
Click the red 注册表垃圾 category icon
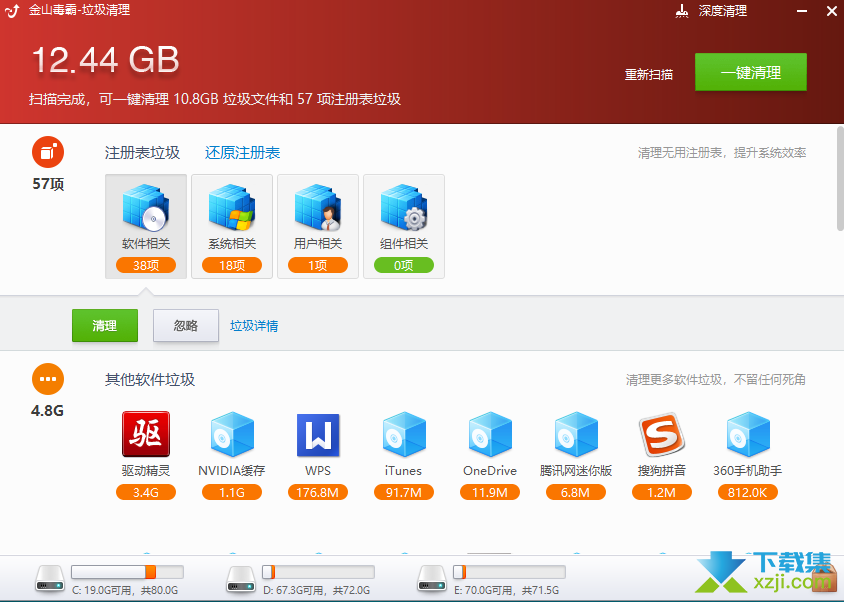pos(48,152)
